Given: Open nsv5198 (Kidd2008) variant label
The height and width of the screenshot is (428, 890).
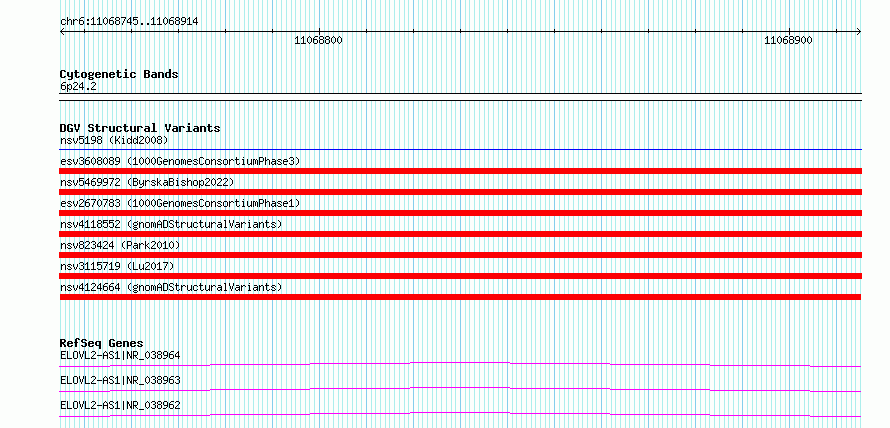Looking at the screenshot, I should tap(114, 140).
